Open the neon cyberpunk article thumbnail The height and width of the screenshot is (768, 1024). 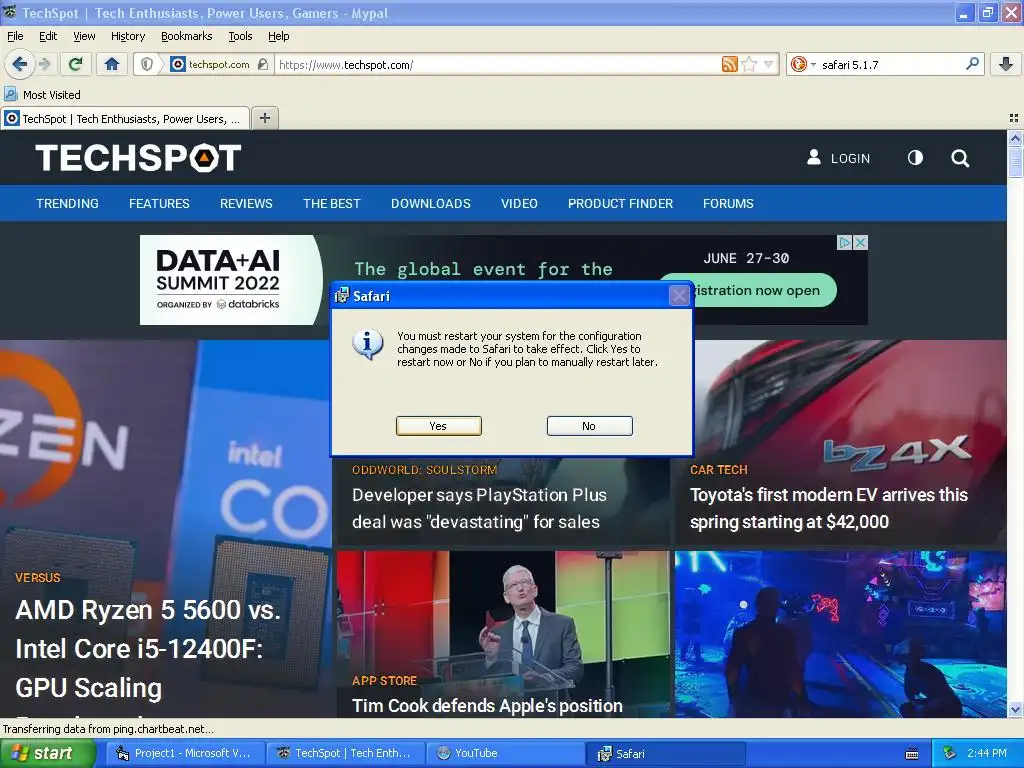[840, 634]
